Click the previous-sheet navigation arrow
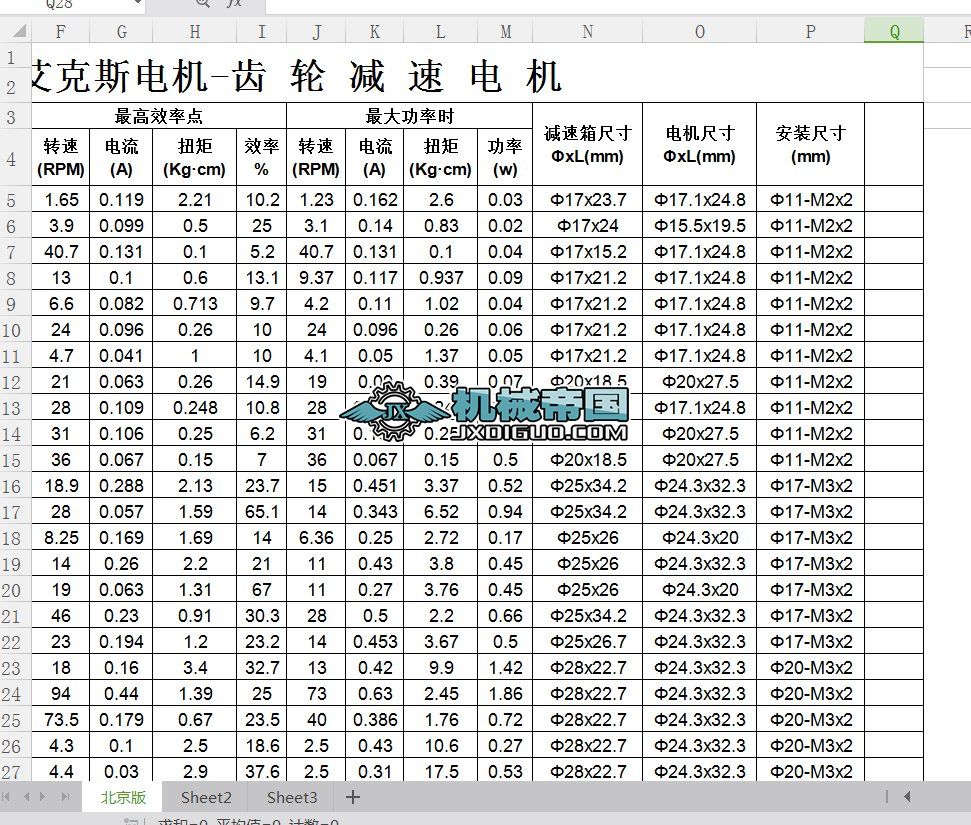The image size is (971, 825). (x=25, y=798)
